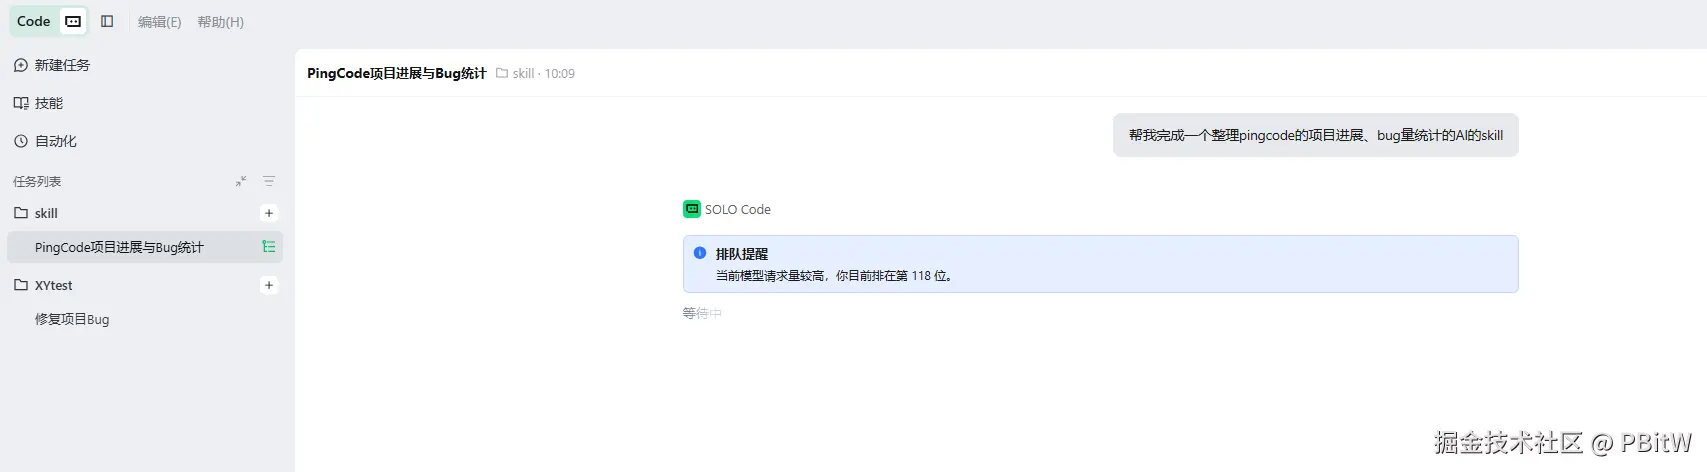
Task: Click the 排队提醒 heading
Action: coord(742,254)
